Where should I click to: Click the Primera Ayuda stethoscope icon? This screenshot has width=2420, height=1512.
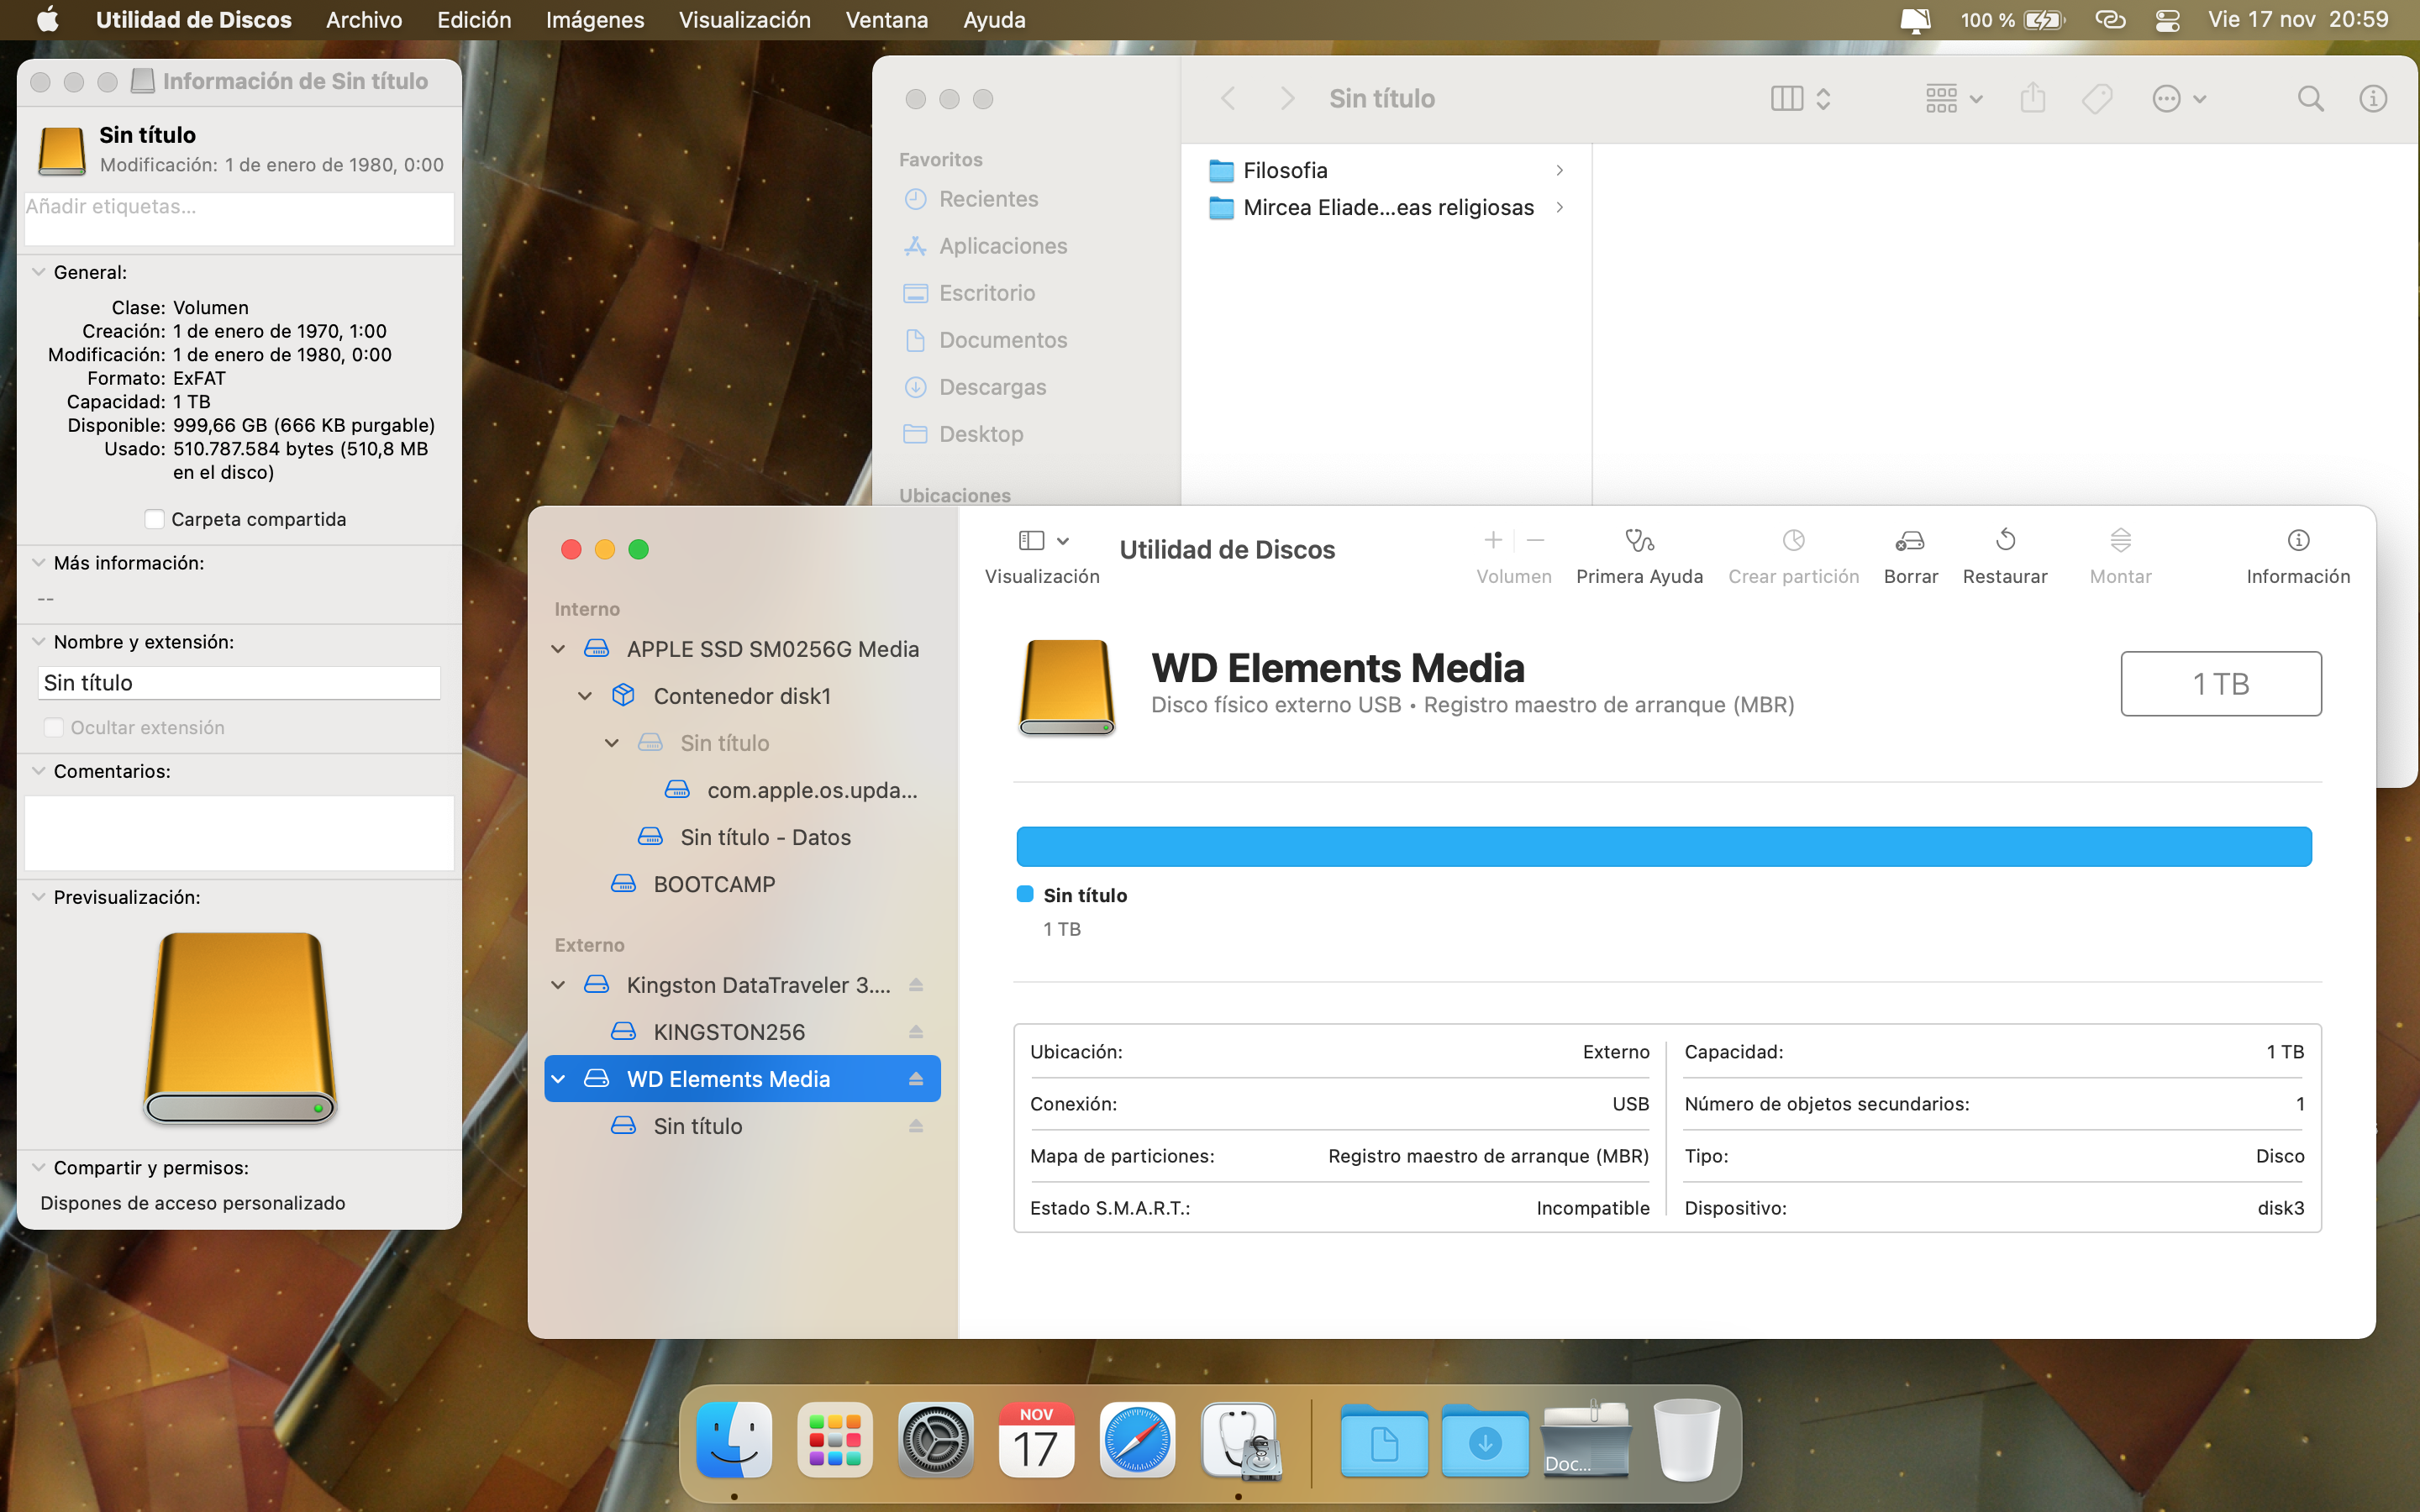[1638, 541]
